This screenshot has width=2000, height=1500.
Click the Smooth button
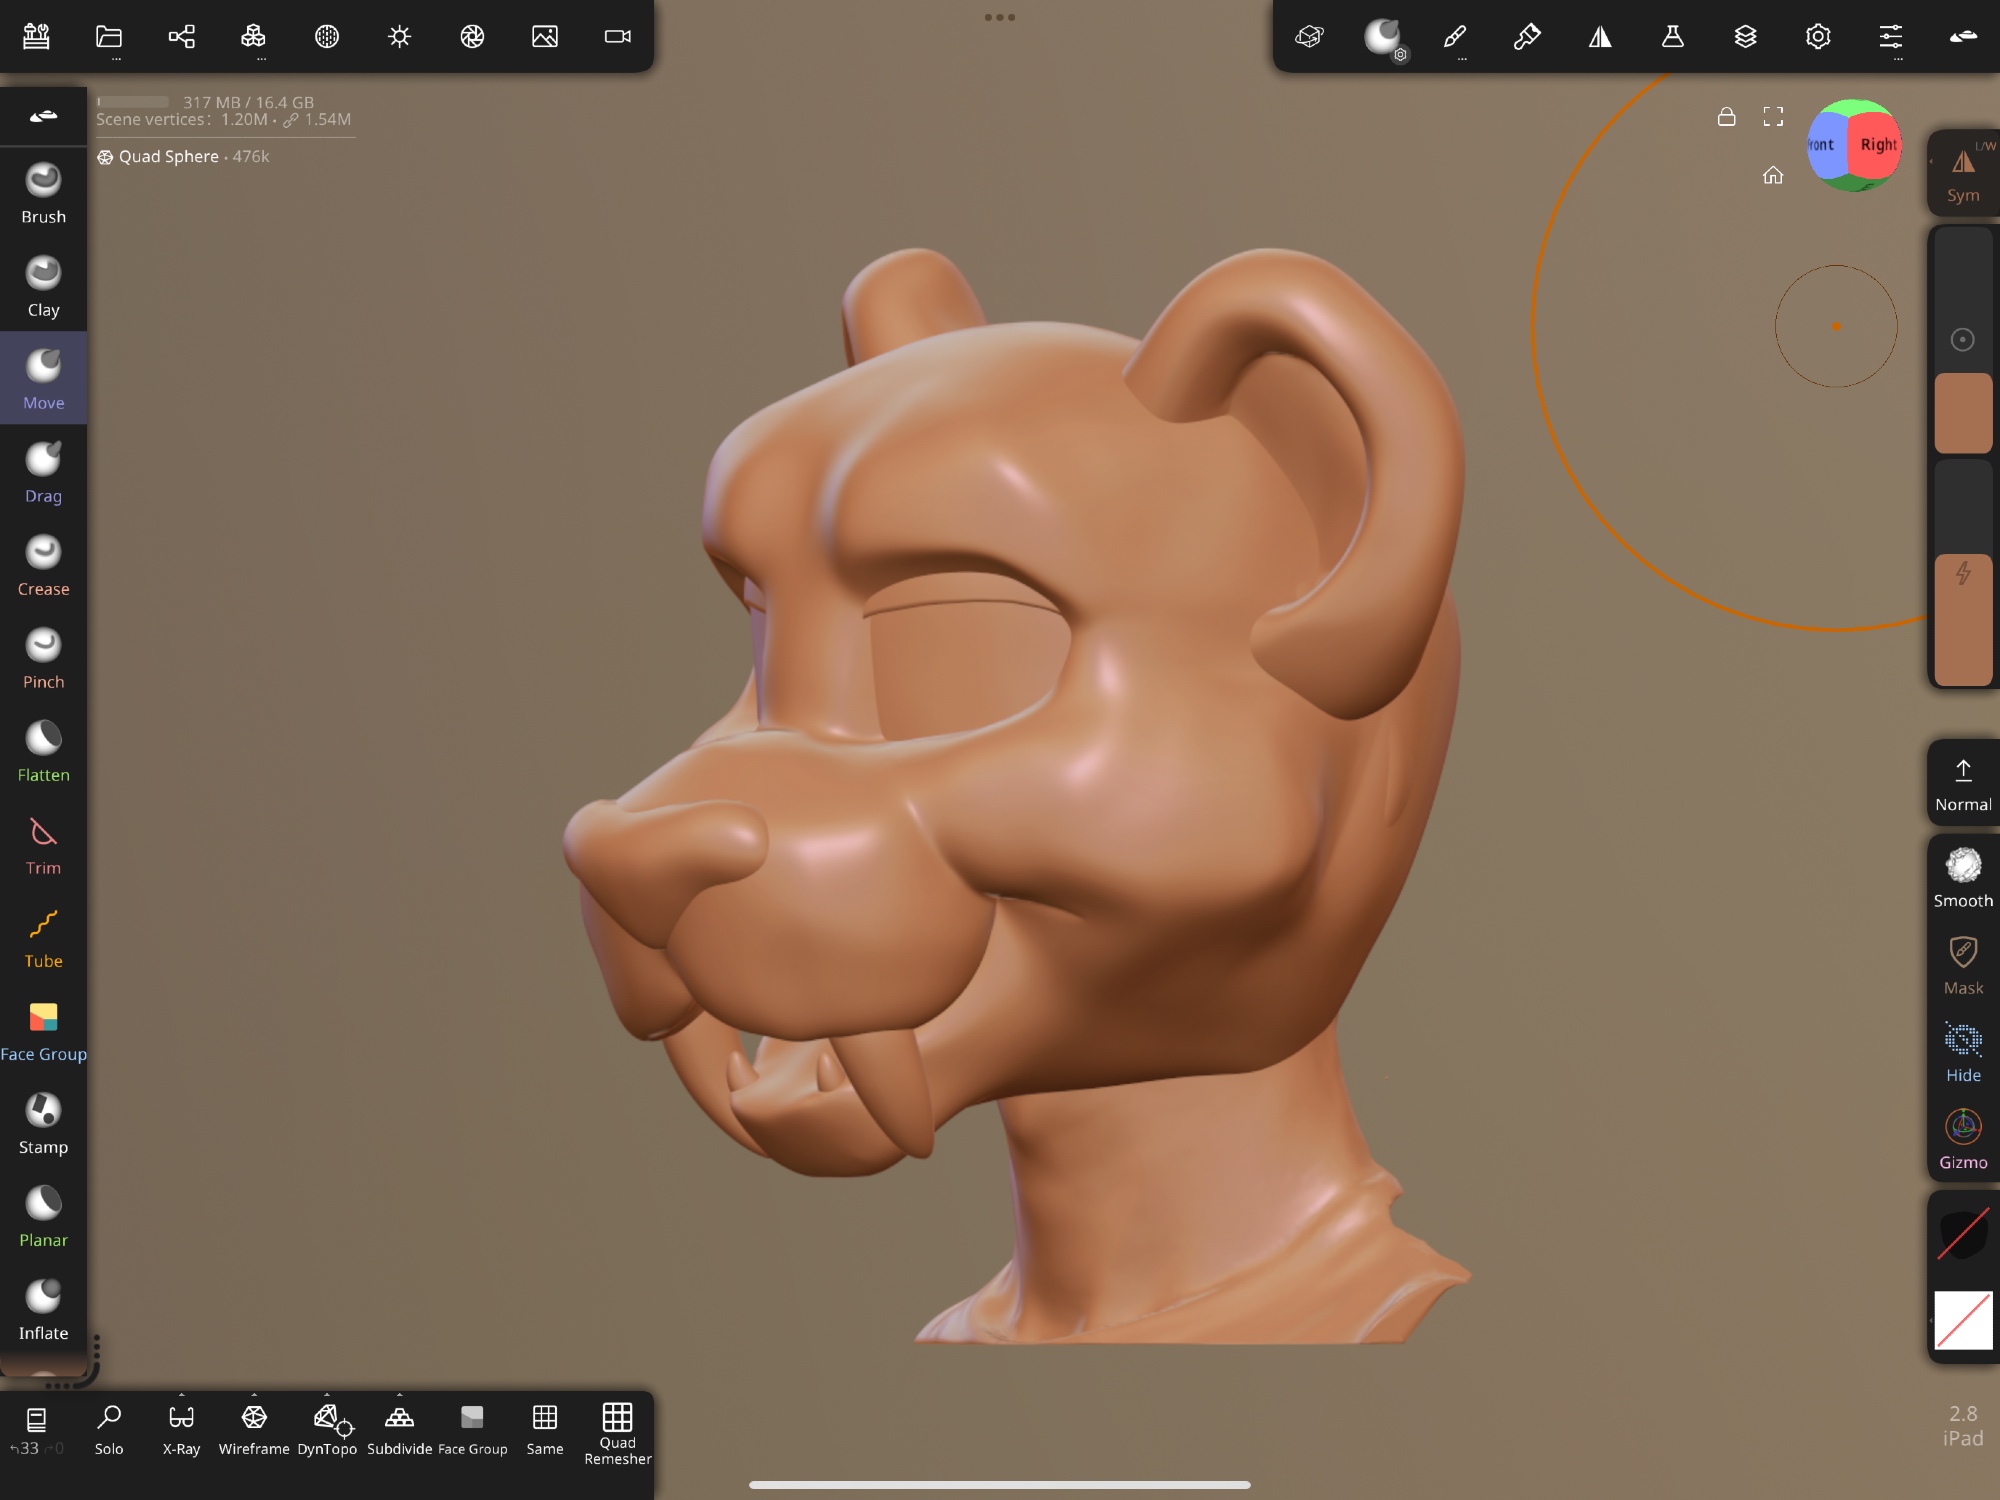tap(1962, 877)
